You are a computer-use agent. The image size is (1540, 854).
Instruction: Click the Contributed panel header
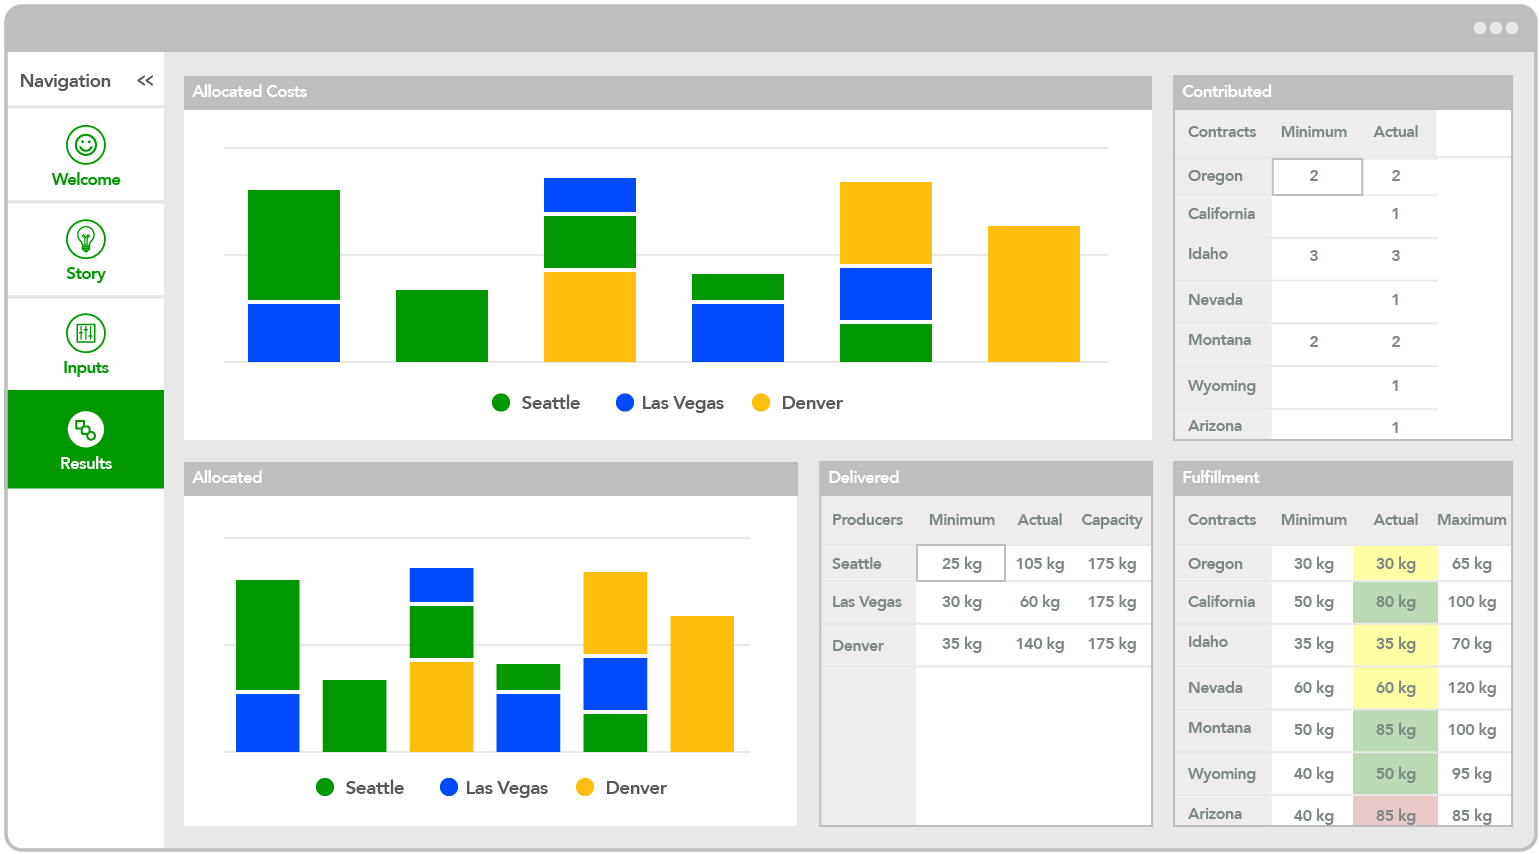click(x=1342, y=92)
